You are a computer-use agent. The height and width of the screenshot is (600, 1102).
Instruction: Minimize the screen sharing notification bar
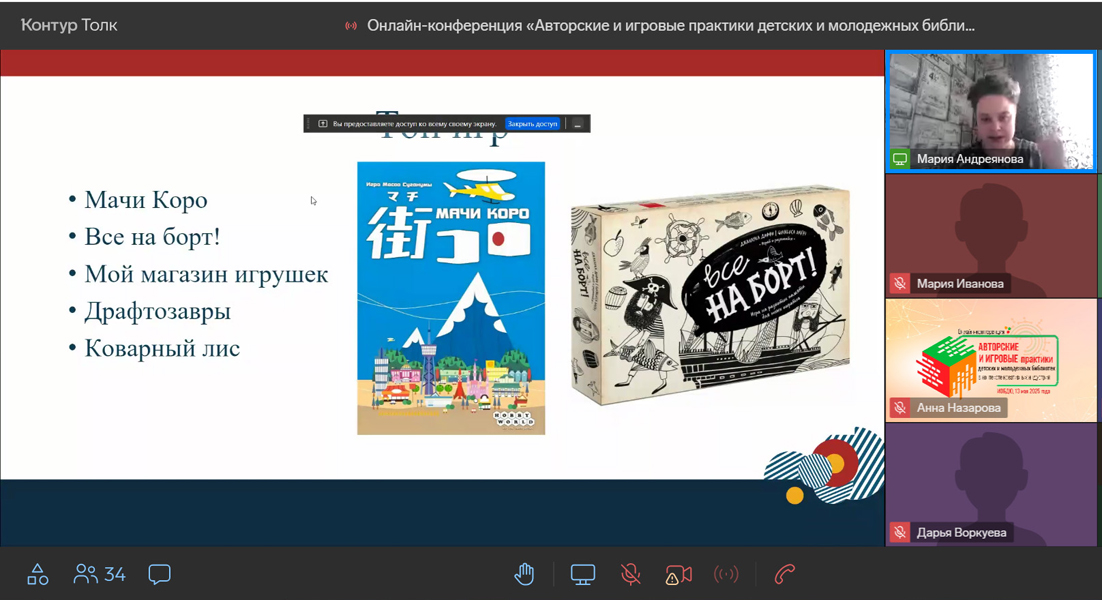tap(577, 124)
